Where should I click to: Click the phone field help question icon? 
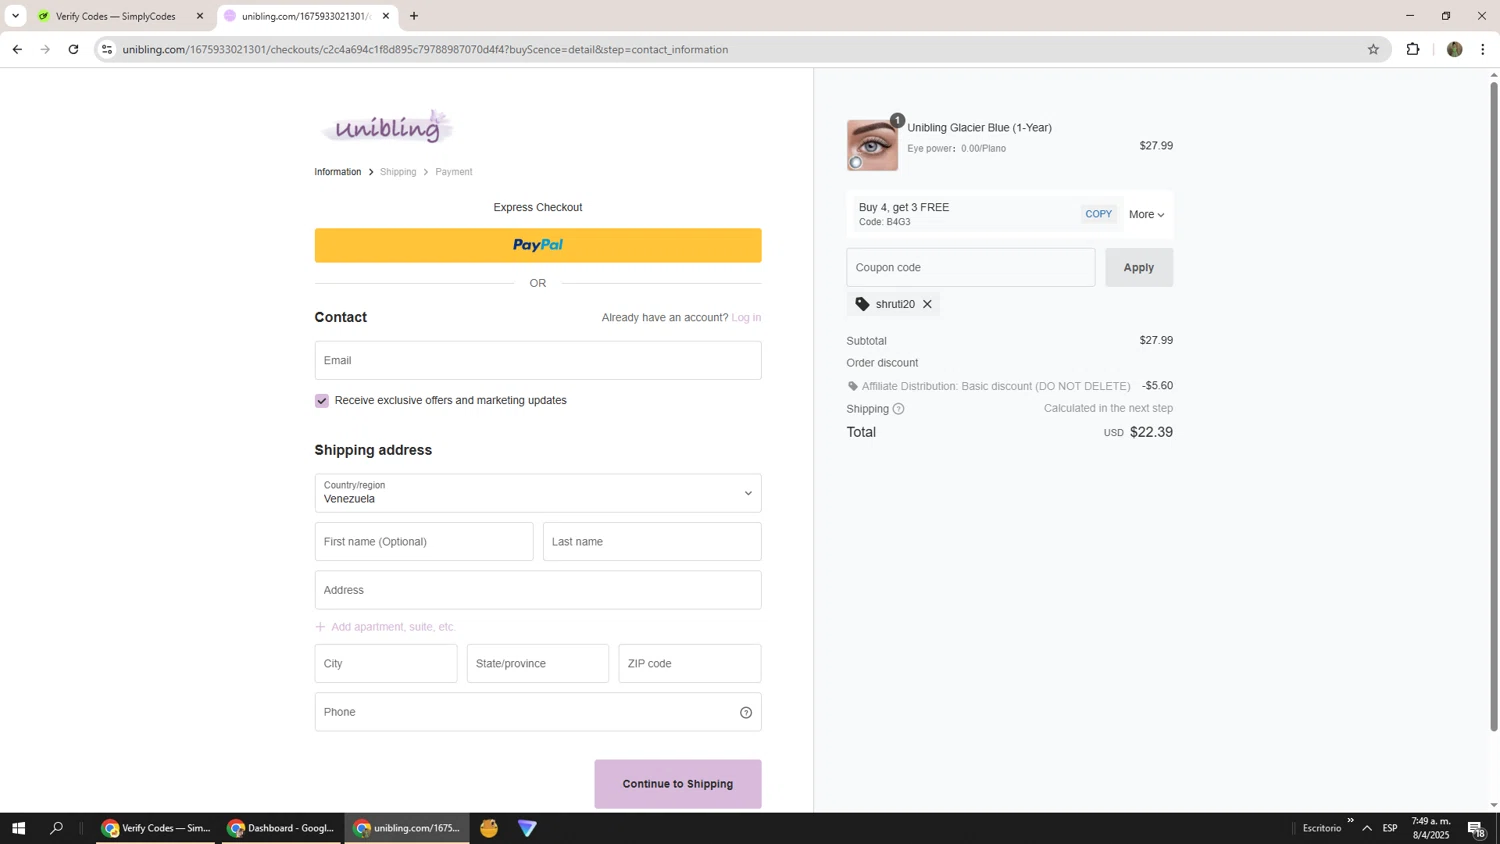(x=746, y=713)
